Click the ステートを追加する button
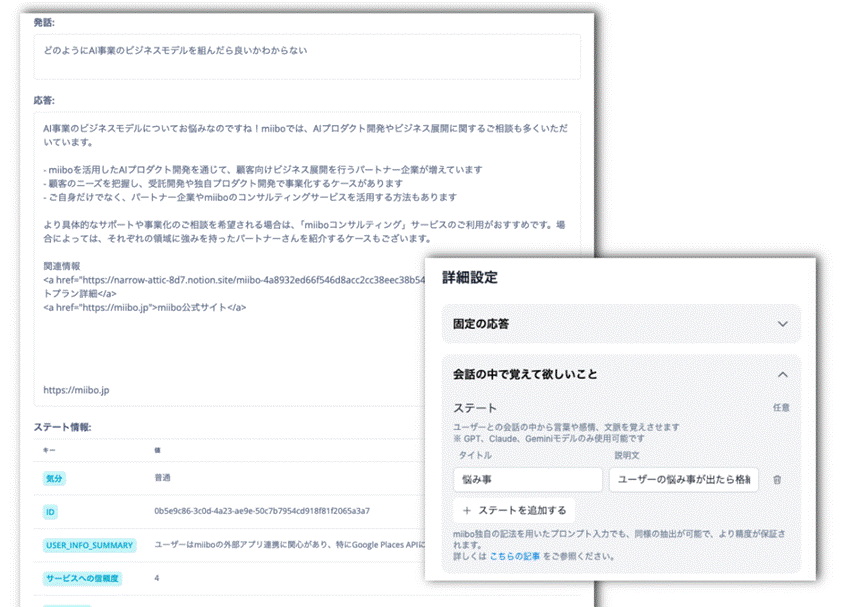This screenshot has height=607, width=850. (513, 510)
